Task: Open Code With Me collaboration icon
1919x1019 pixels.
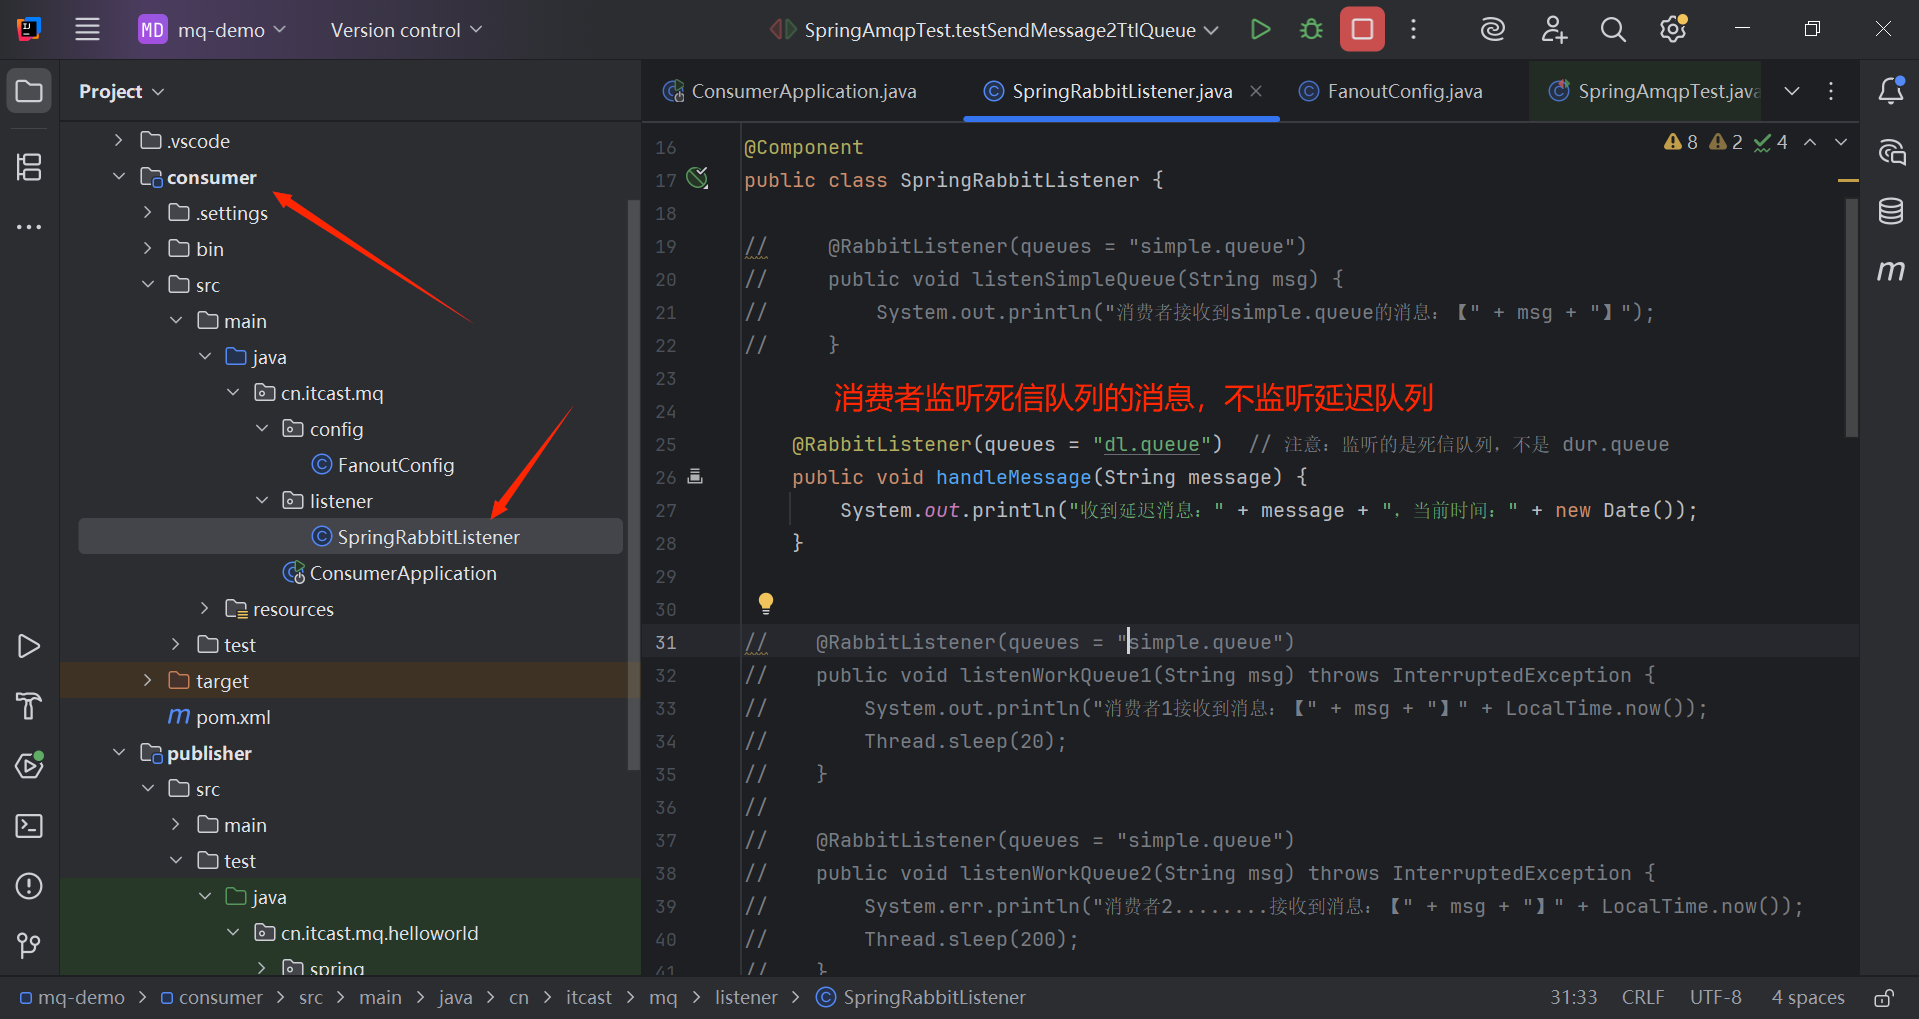Action: coord(1553,30)
